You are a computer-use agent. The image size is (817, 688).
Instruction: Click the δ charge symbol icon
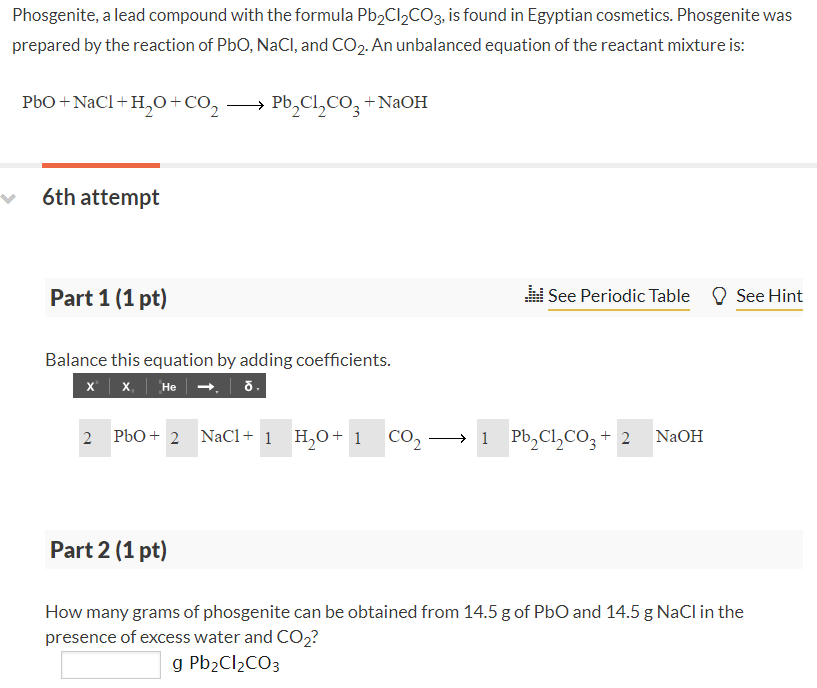(246, 385)
